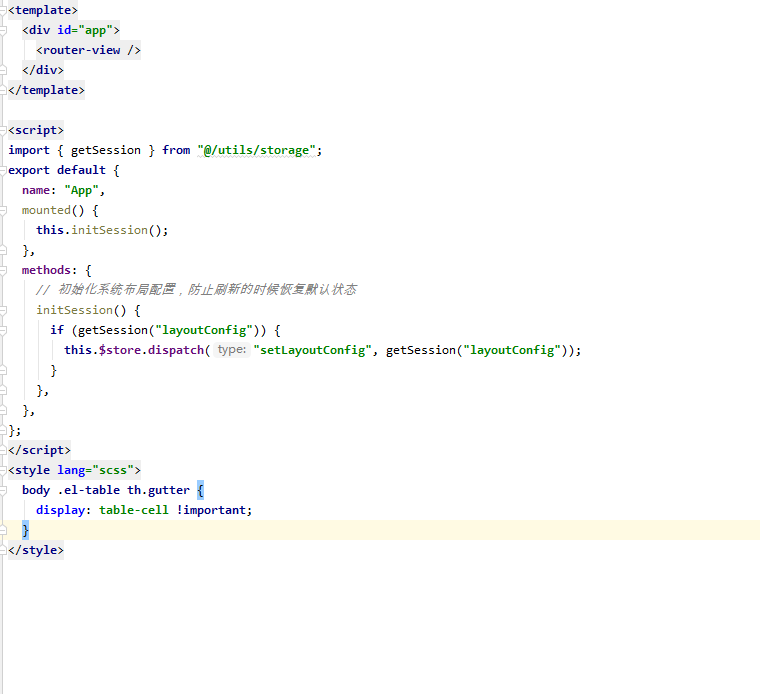This screenshot has height=694, width=760.
Task: Collapse the <script> block fold marker
Action: [3, 130]
